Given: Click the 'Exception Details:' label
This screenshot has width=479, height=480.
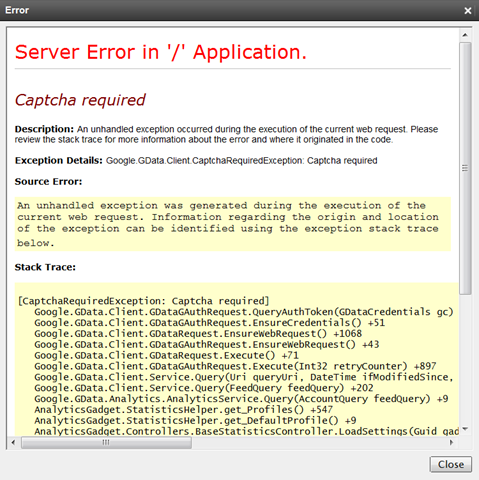Looking at the screenshot, I should click(x=59, y=161).
